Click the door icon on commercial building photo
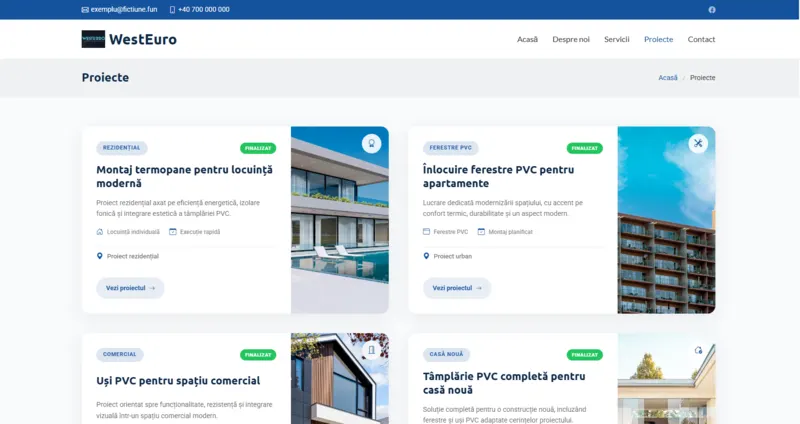800x424 pixels. 371,350
